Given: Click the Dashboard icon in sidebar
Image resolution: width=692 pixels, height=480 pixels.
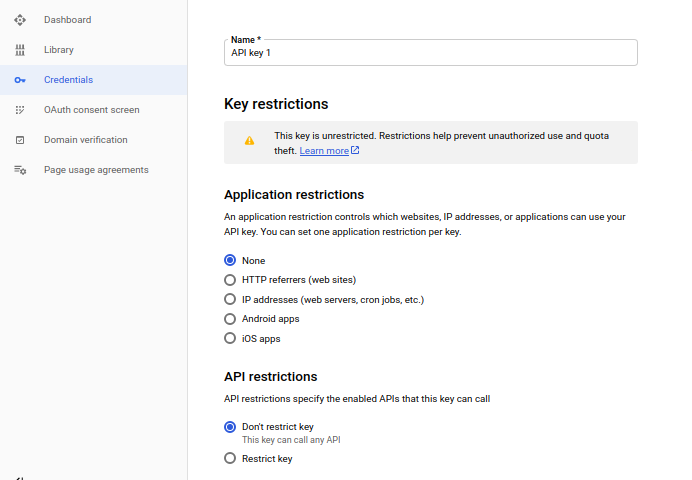Looking at the screenshot, I should click(x=20, y=20).
